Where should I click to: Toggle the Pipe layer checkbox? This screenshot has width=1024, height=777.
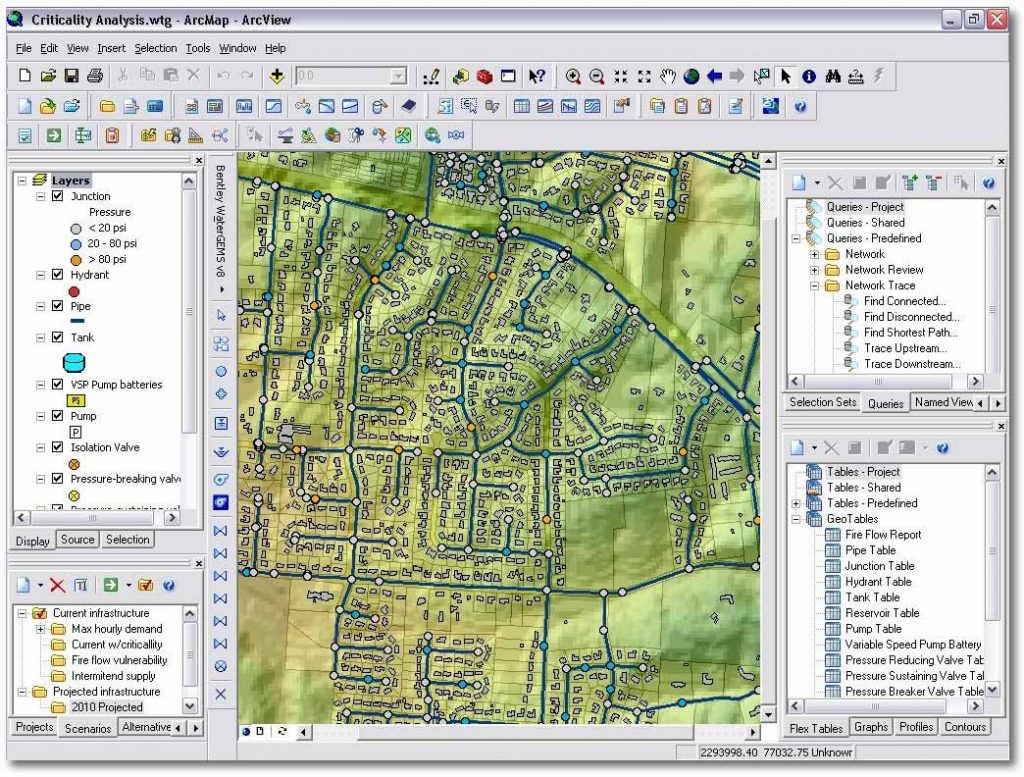tap(57, 306)
